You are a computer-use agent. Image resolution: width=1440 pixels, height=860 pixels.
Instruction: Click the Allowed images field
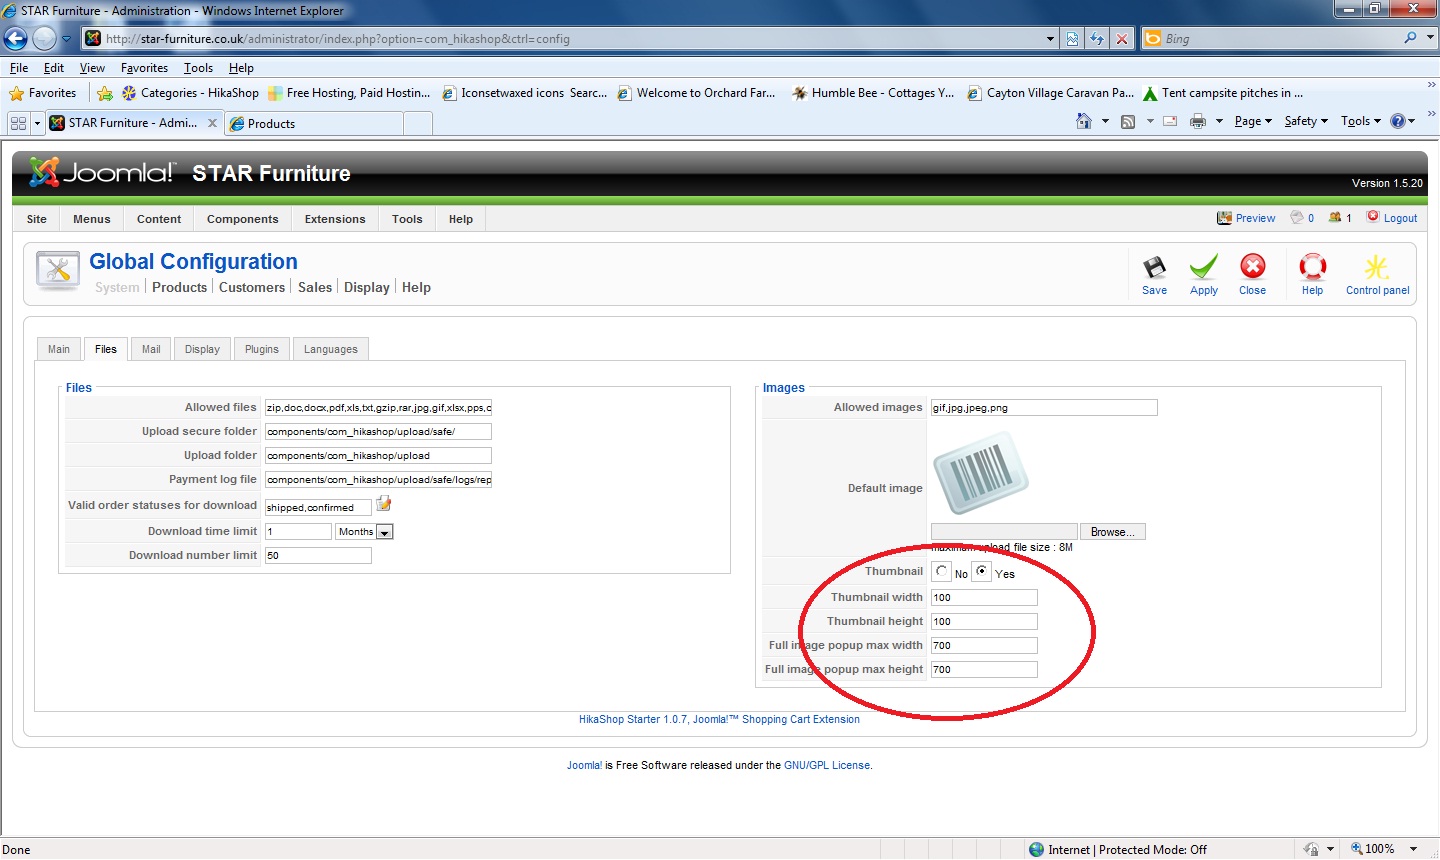tap(1044, 407)
